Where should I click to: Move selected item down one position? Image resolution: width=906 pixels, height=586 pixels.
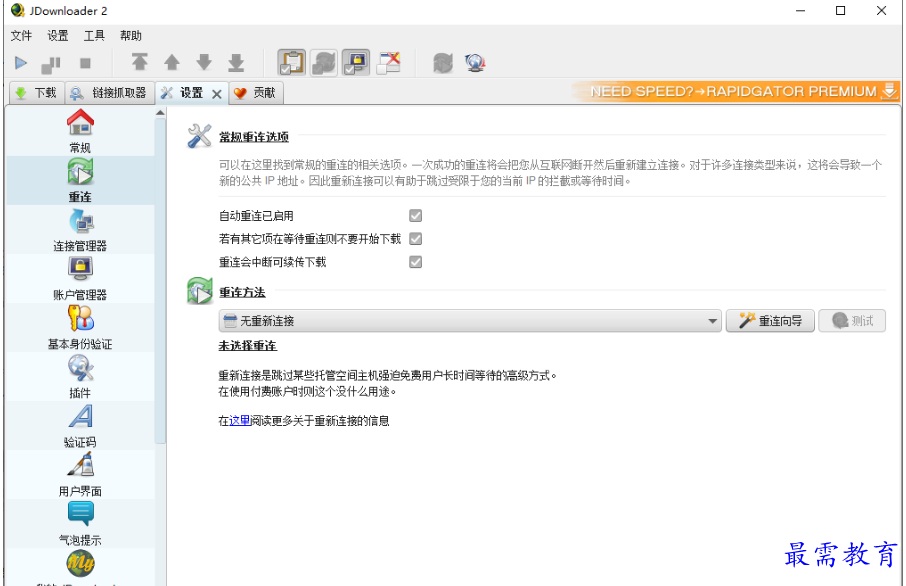point(204,62)
